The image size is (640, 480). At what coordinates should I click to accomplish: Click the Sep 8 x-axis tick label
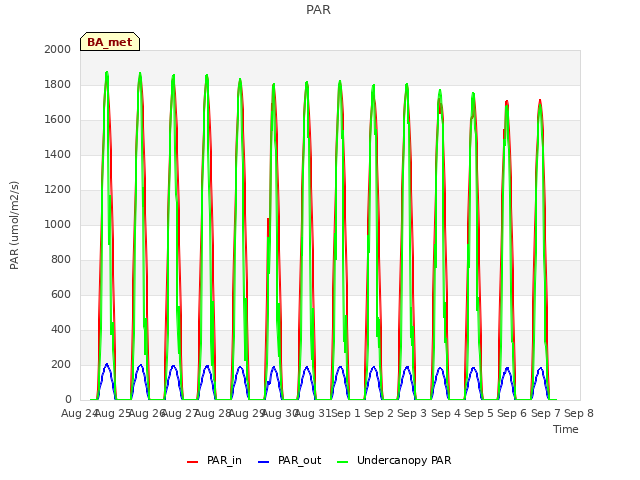coord(579,413)
